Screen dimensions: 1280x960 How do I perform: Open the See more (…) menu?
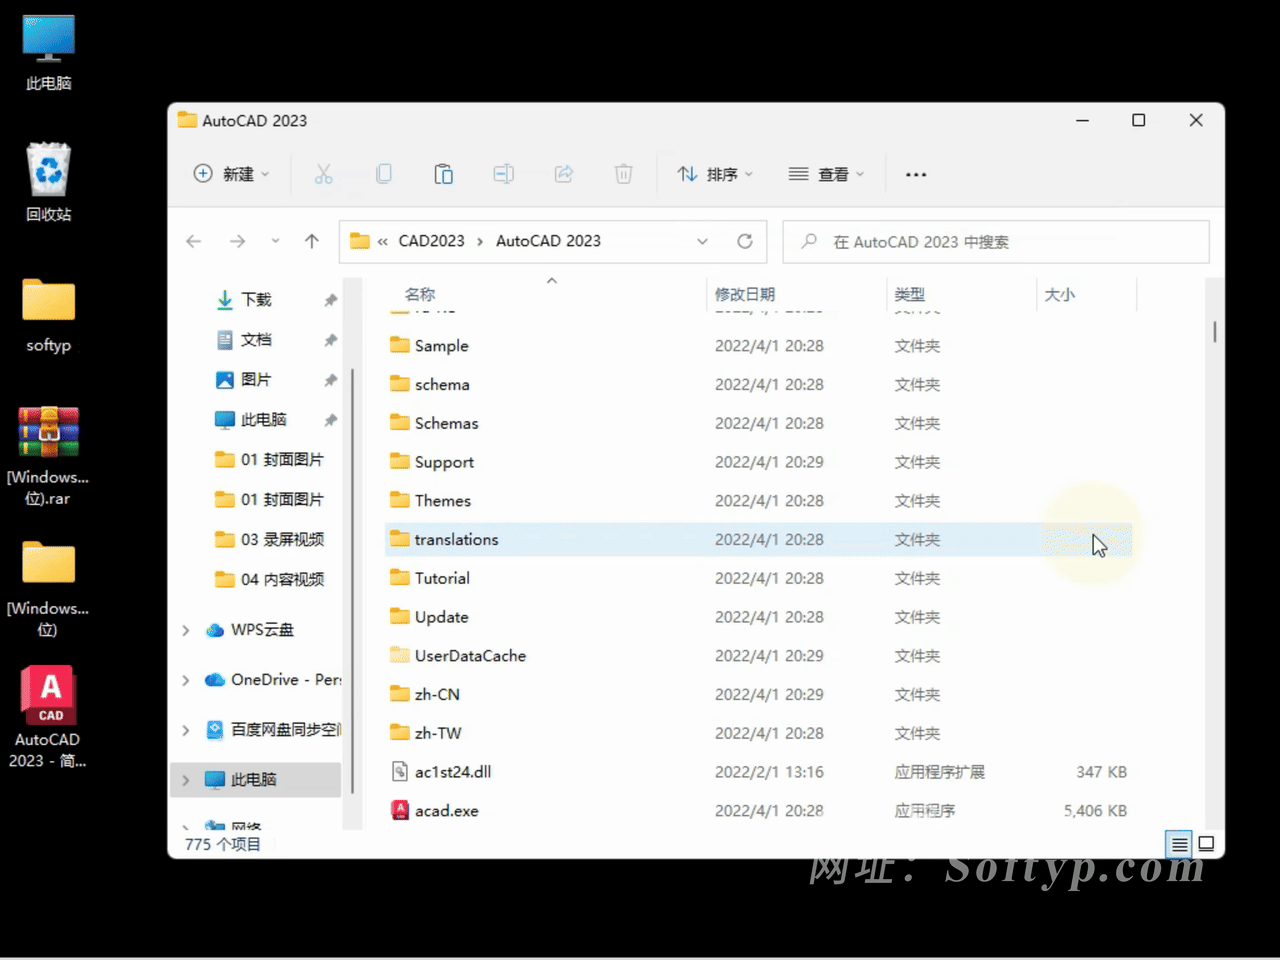click(915, 173)
